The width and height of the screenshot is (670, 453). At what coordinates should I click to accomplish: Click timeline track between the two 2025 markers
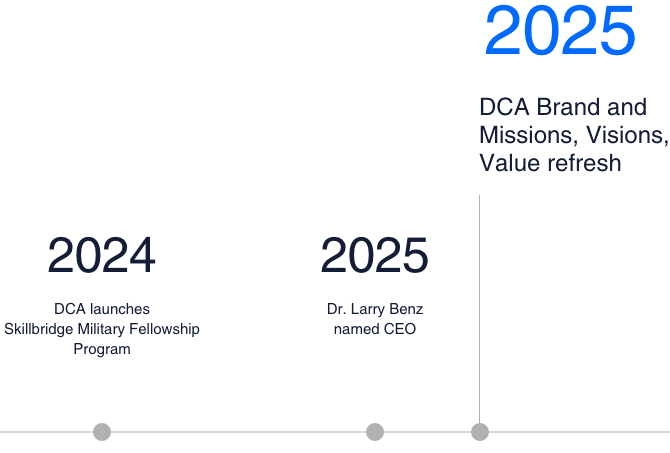(428, 432)
